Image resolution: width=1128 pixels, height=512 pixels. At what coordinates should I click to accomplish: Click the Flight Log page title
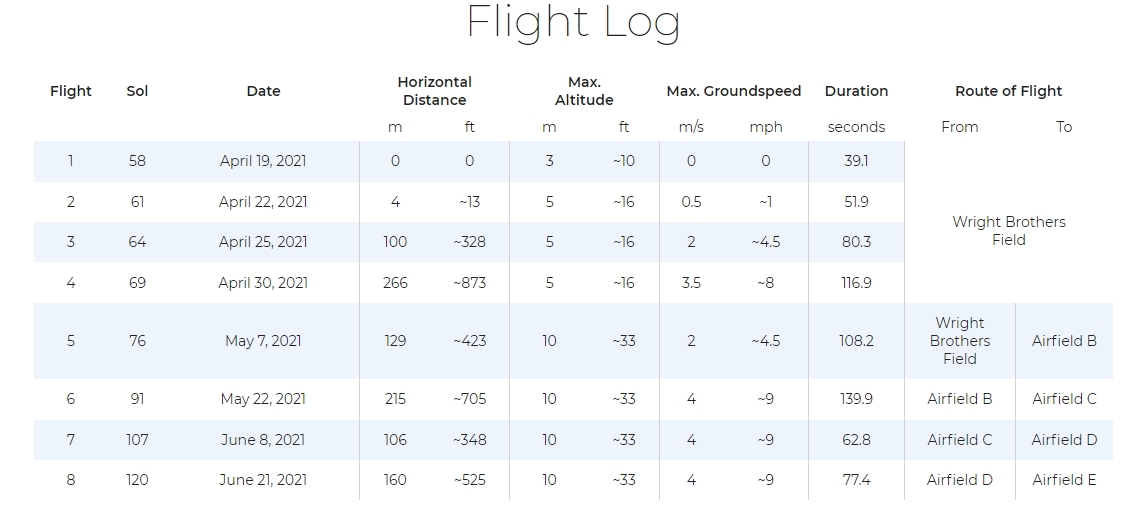[573, 23]
